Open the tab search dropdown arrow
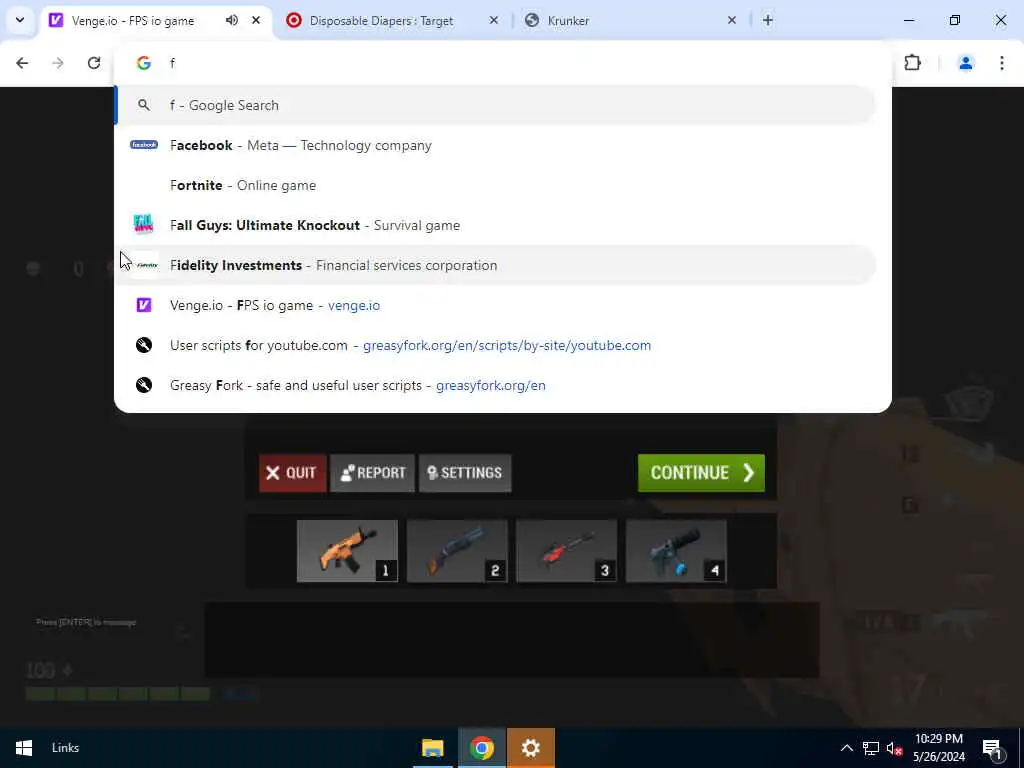 20,20
